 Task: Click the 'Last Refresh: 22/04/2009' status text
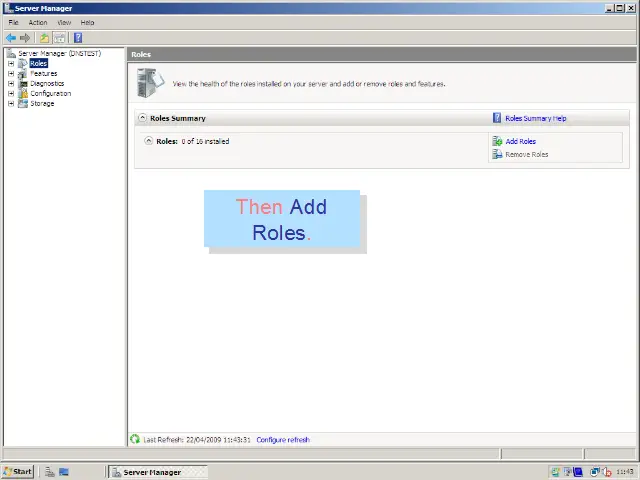[197, 440]
